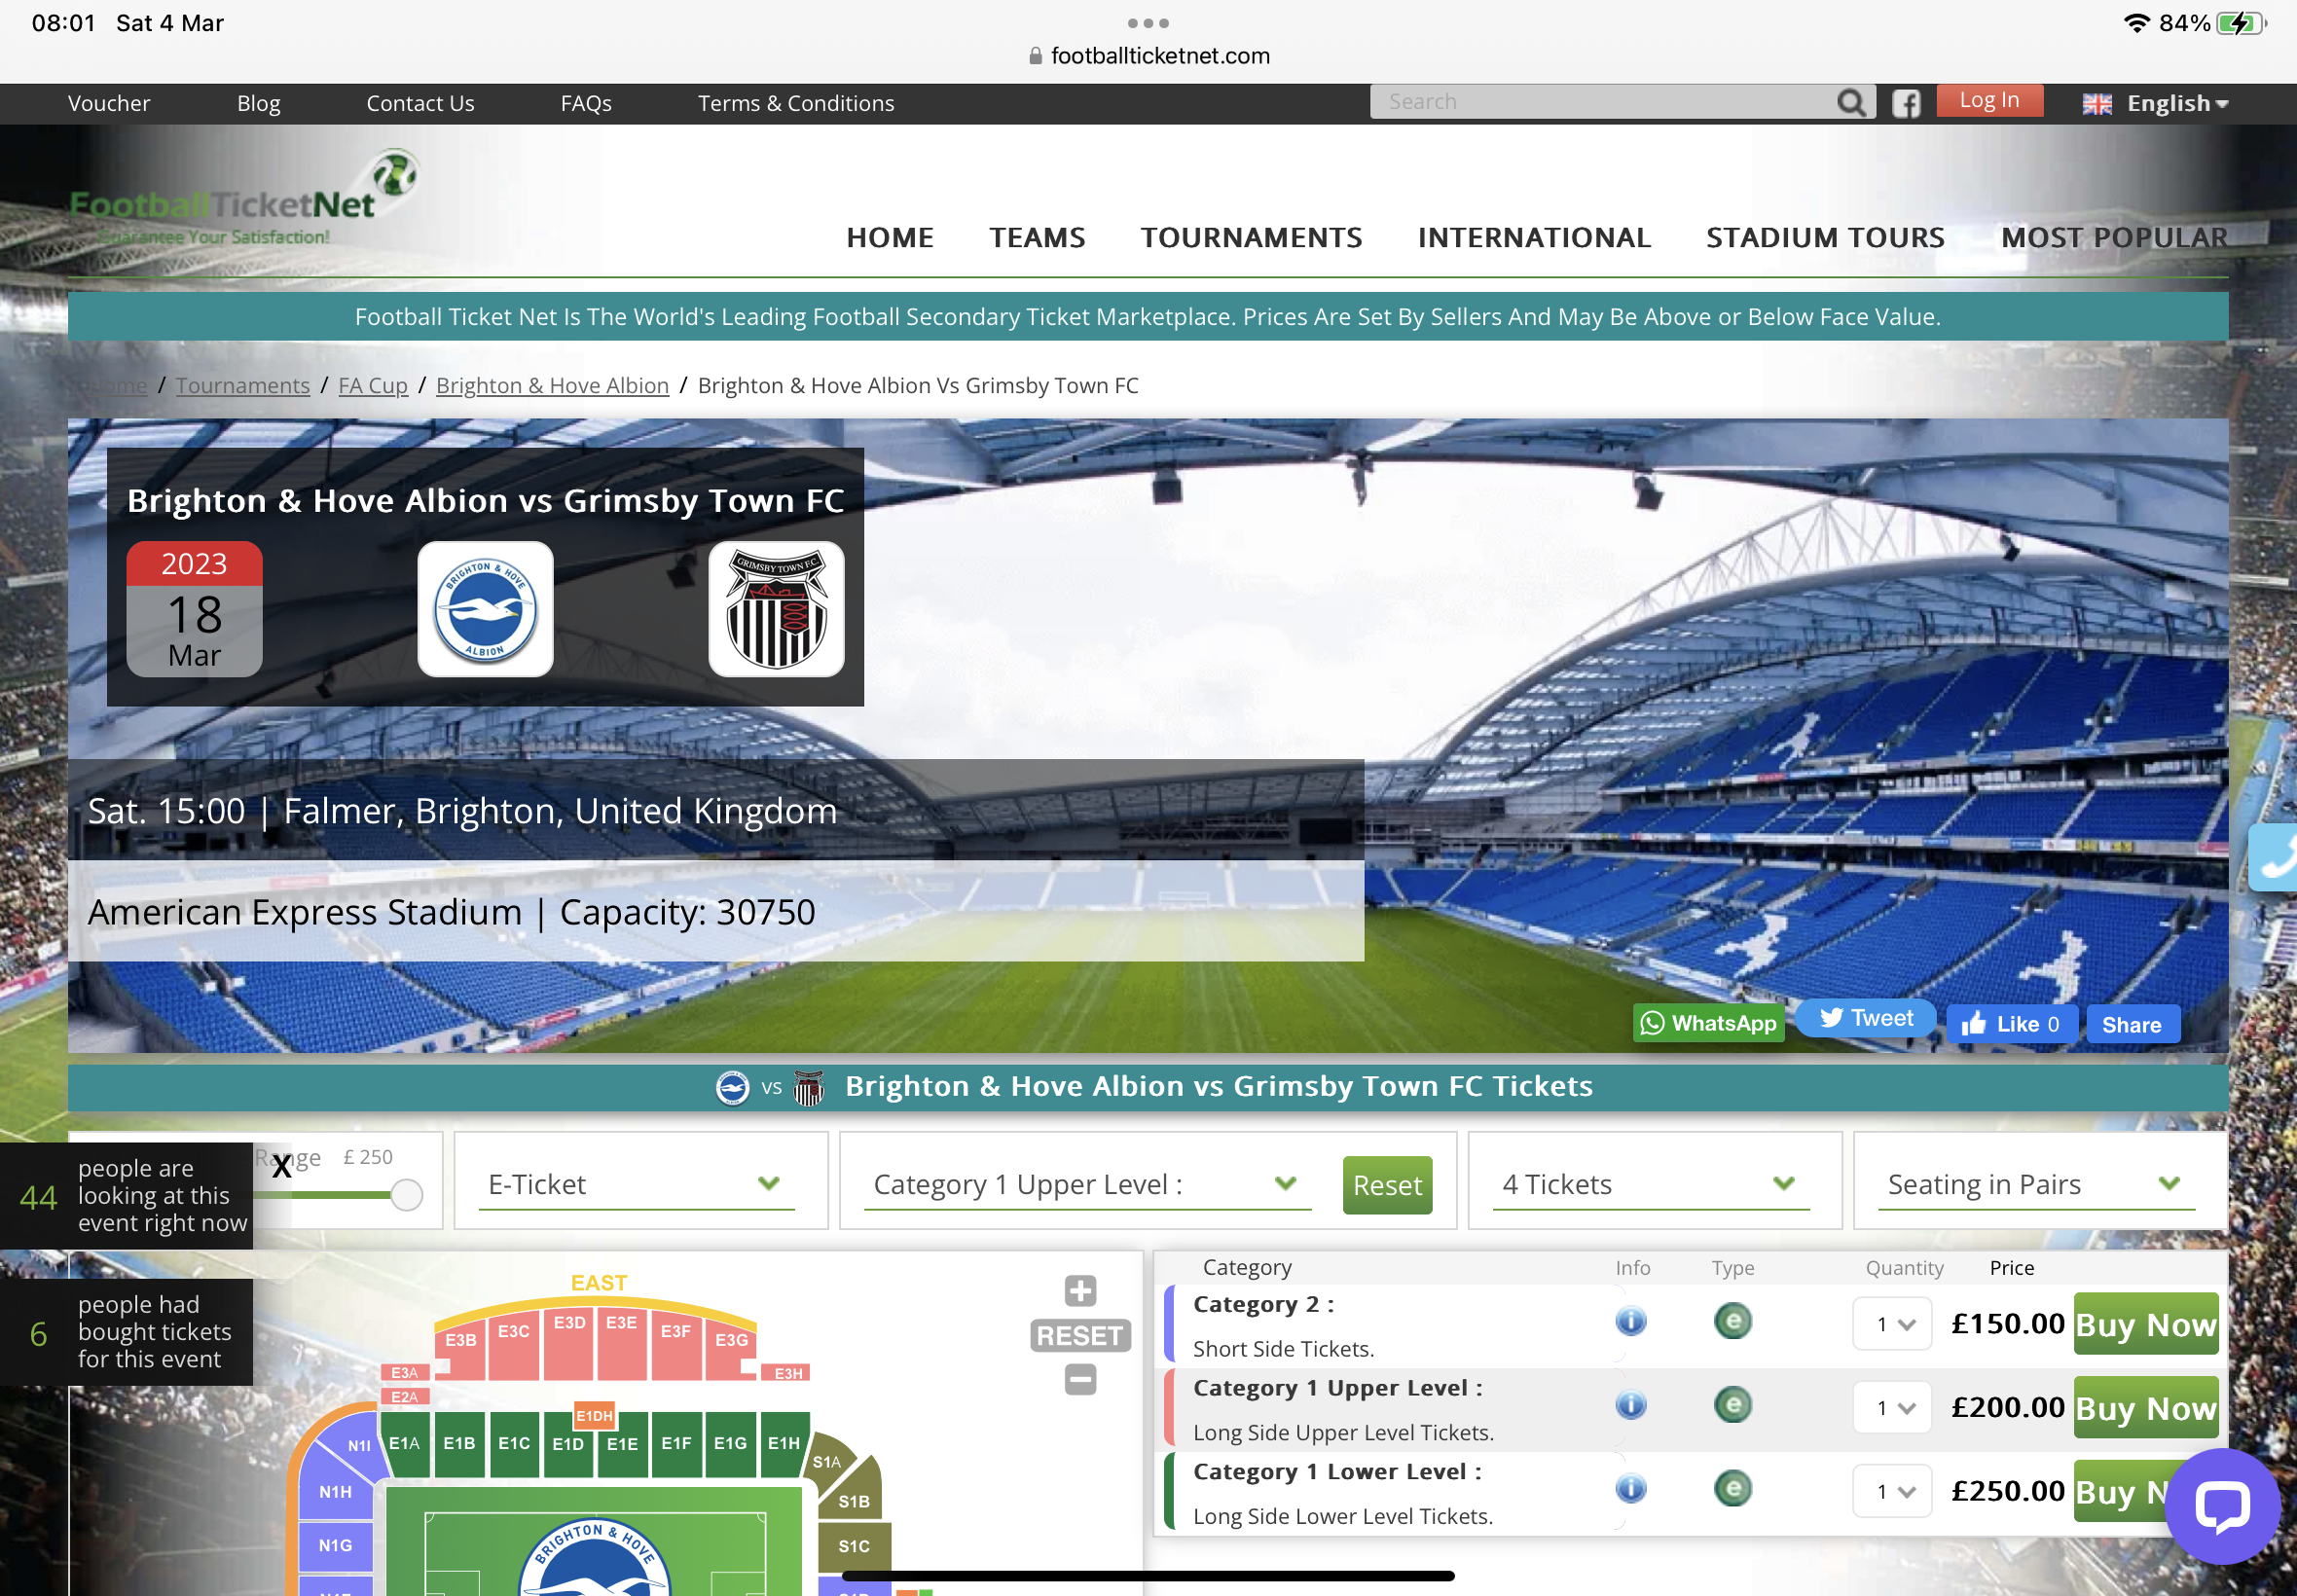2297x1596 pixels.
Task: Select stadium block E1DH on map
Action: [x=594, y=1416]
